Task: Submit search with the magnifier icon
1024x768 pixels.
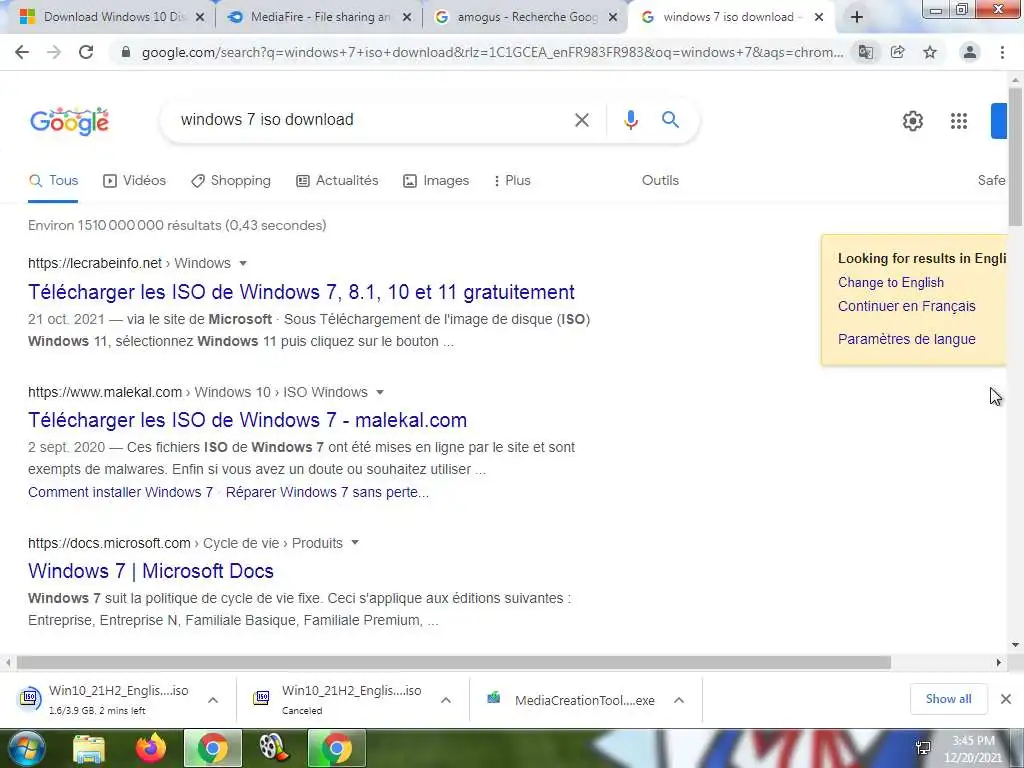Action: click(x=670, y=120)
